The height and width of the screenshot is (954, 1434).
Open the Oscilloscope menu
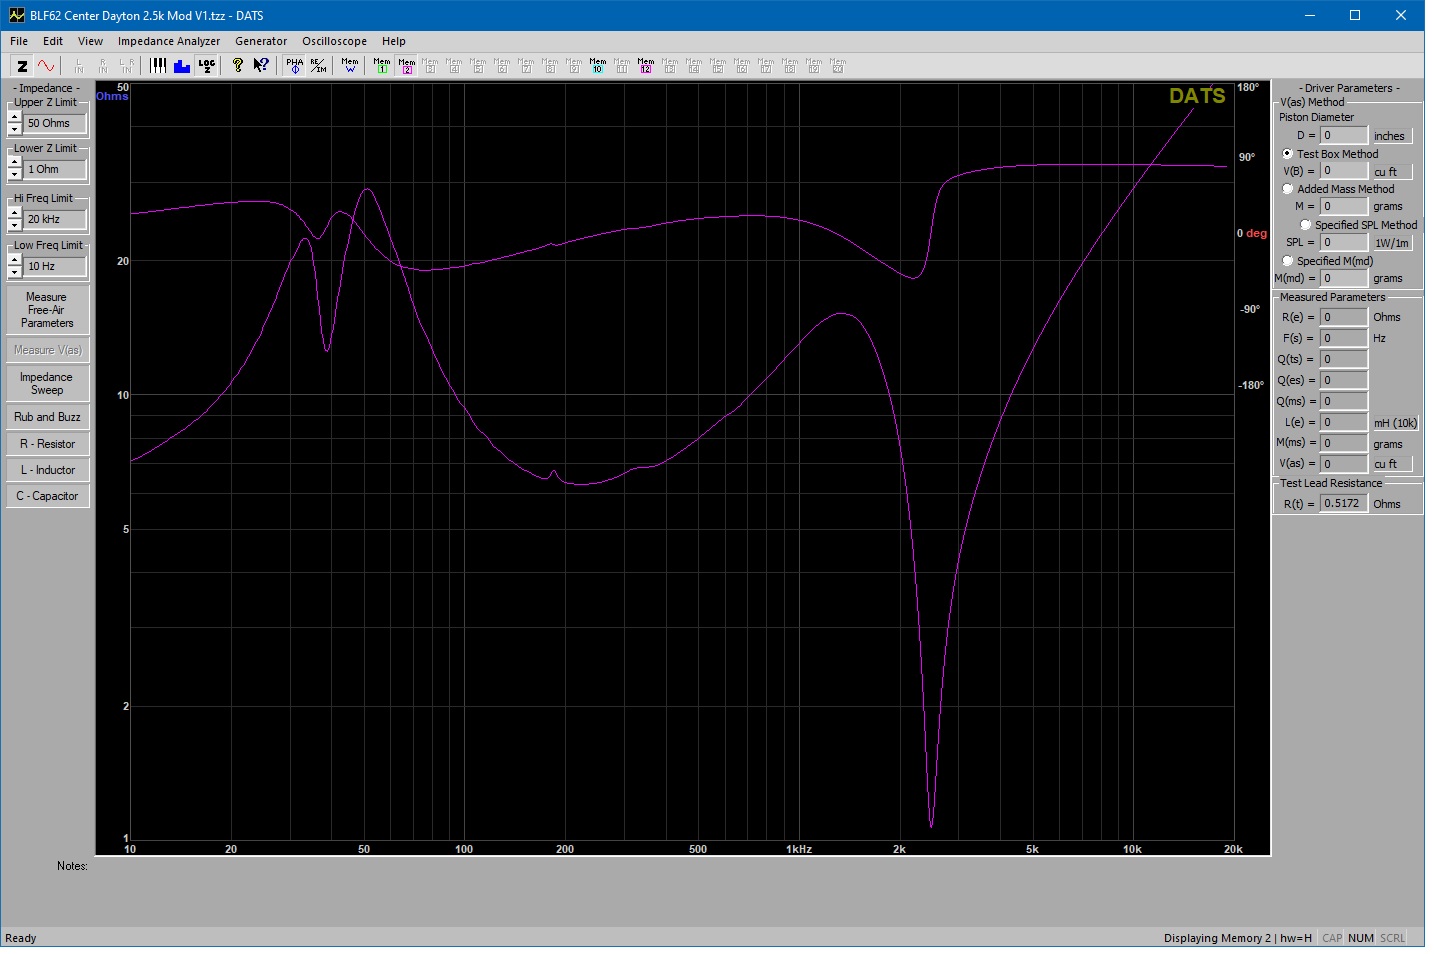pyautogui.click(x=334, y=41)
